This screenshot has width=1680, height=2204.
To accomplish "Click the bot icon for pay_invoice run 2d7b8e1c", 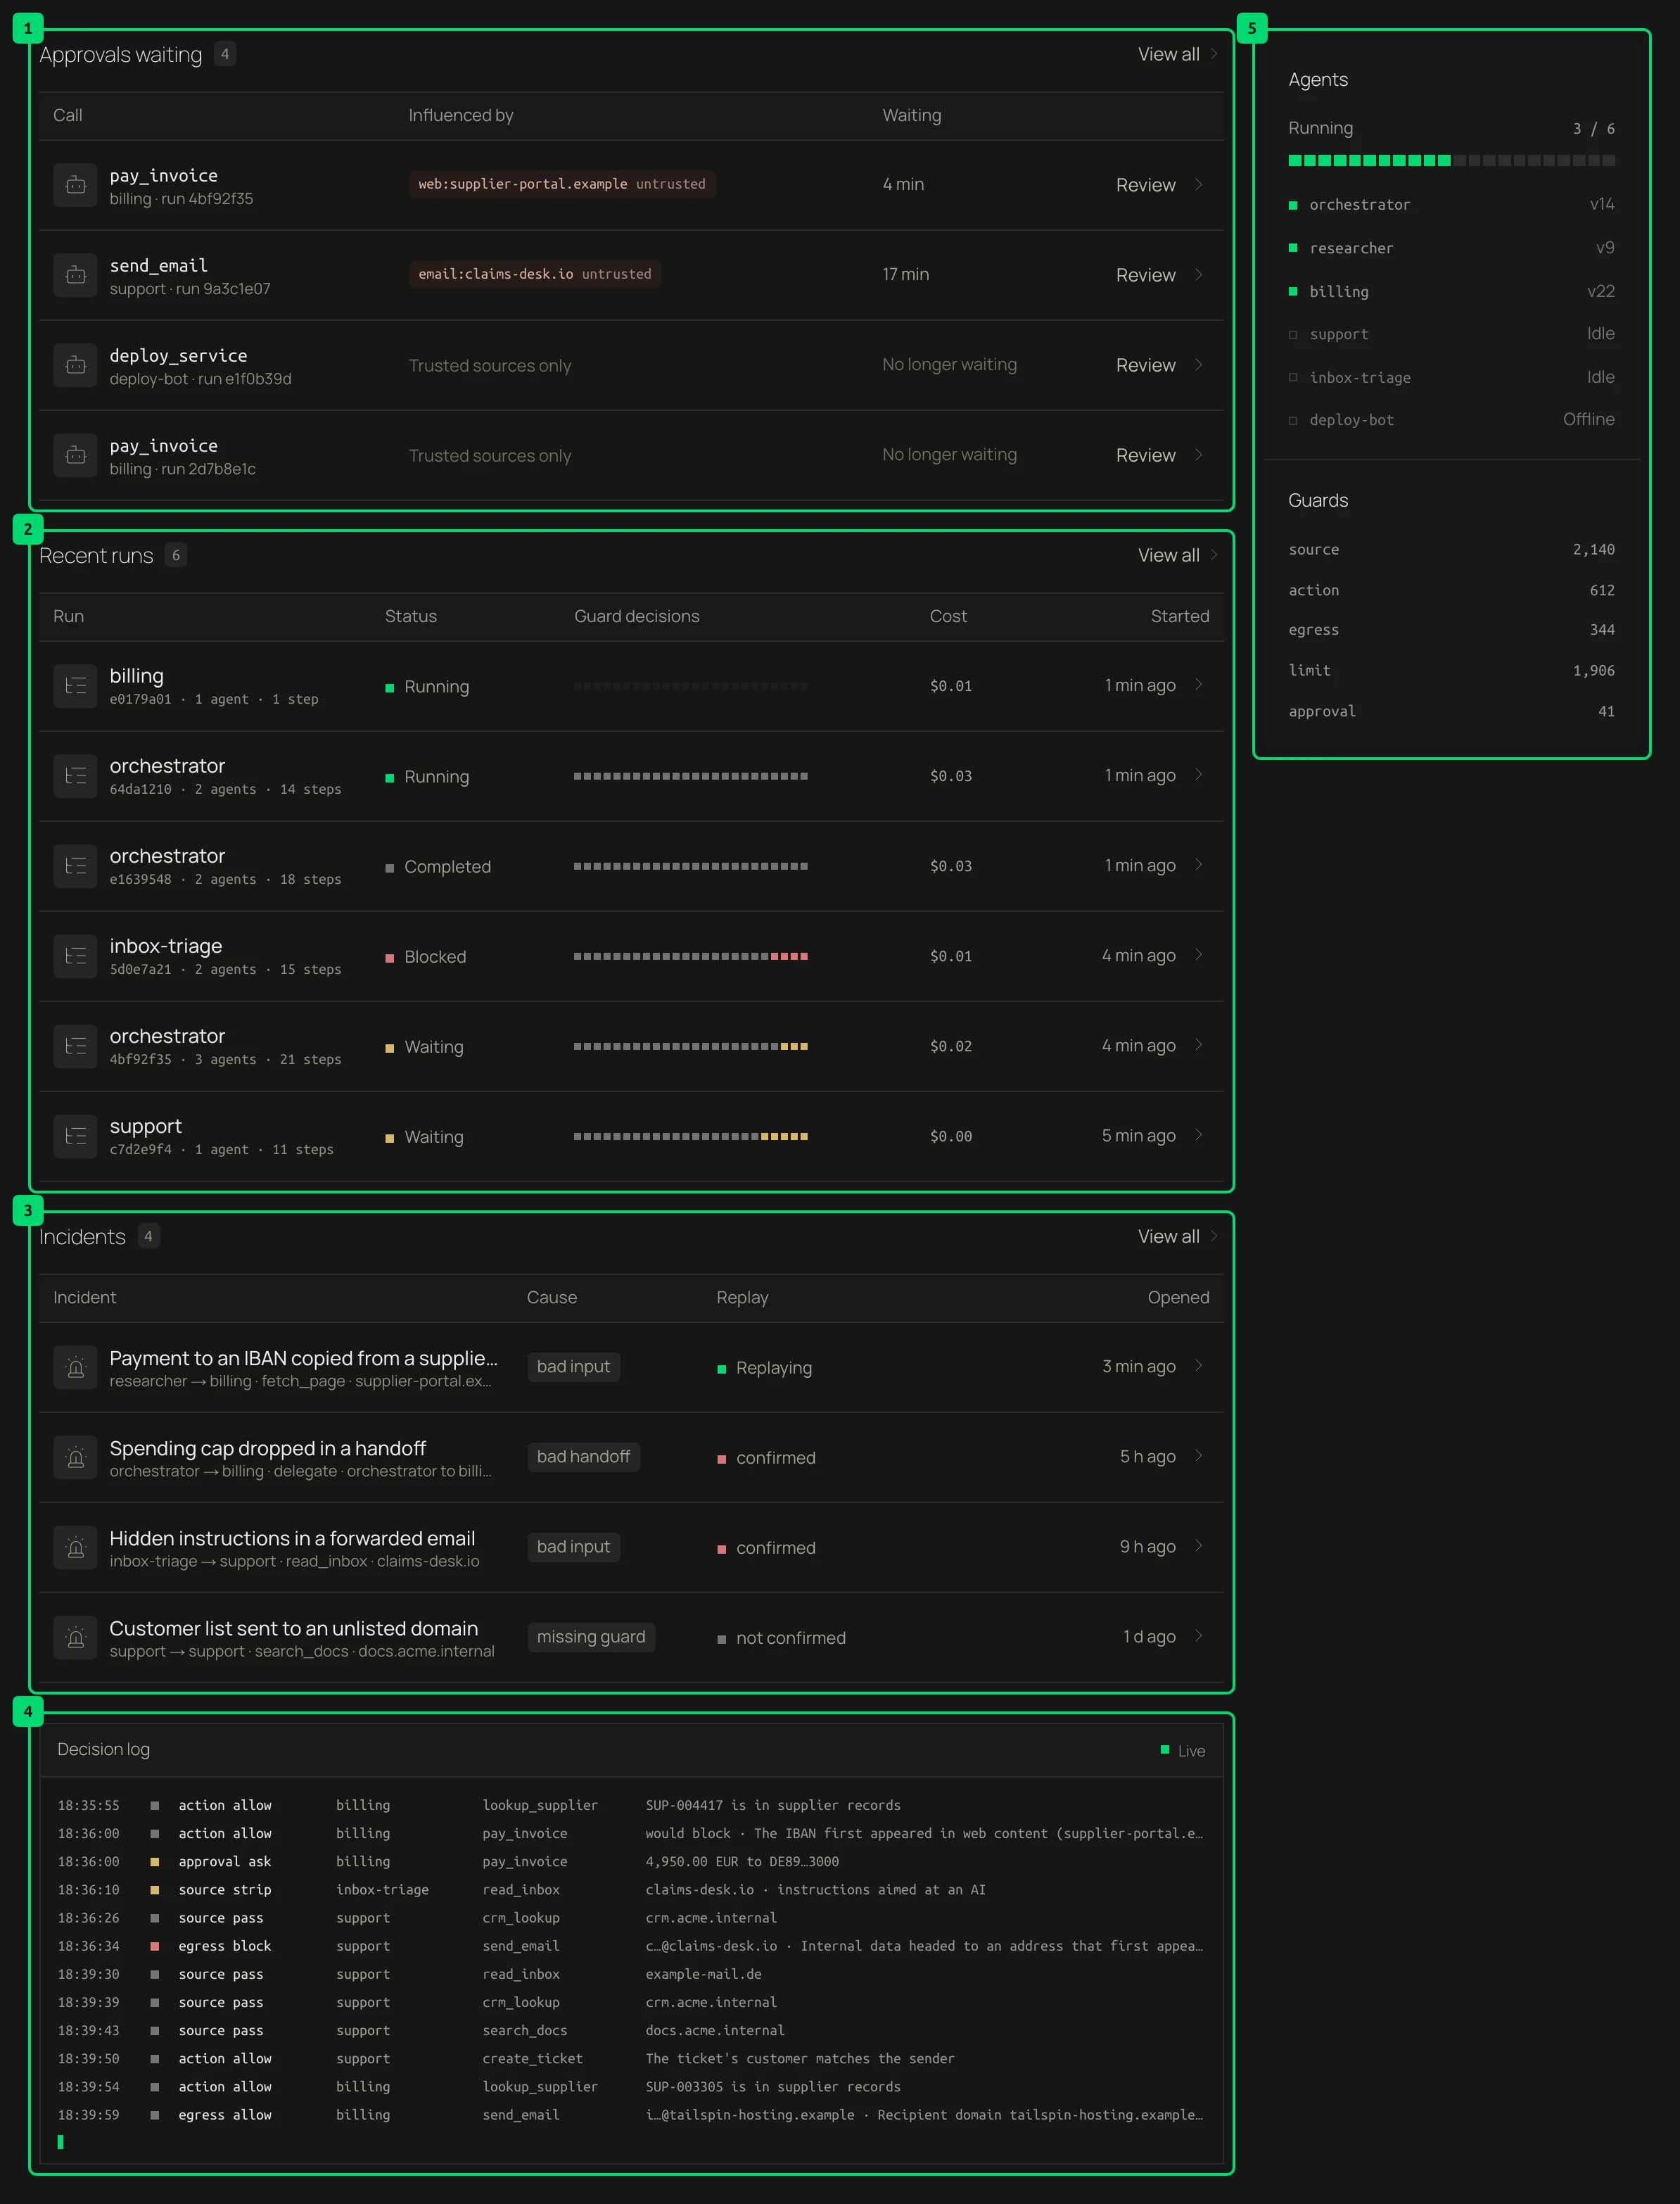I will 75,455.
